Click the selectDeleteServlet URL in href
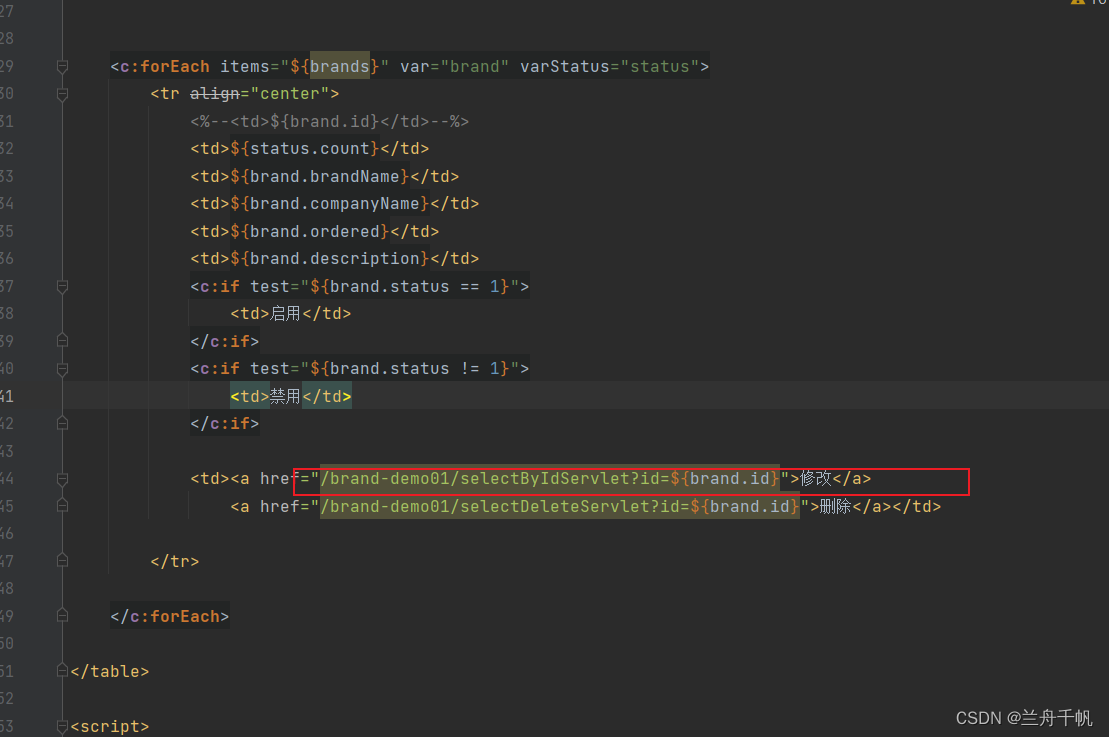1109x737 pixels. coord(560,506)
